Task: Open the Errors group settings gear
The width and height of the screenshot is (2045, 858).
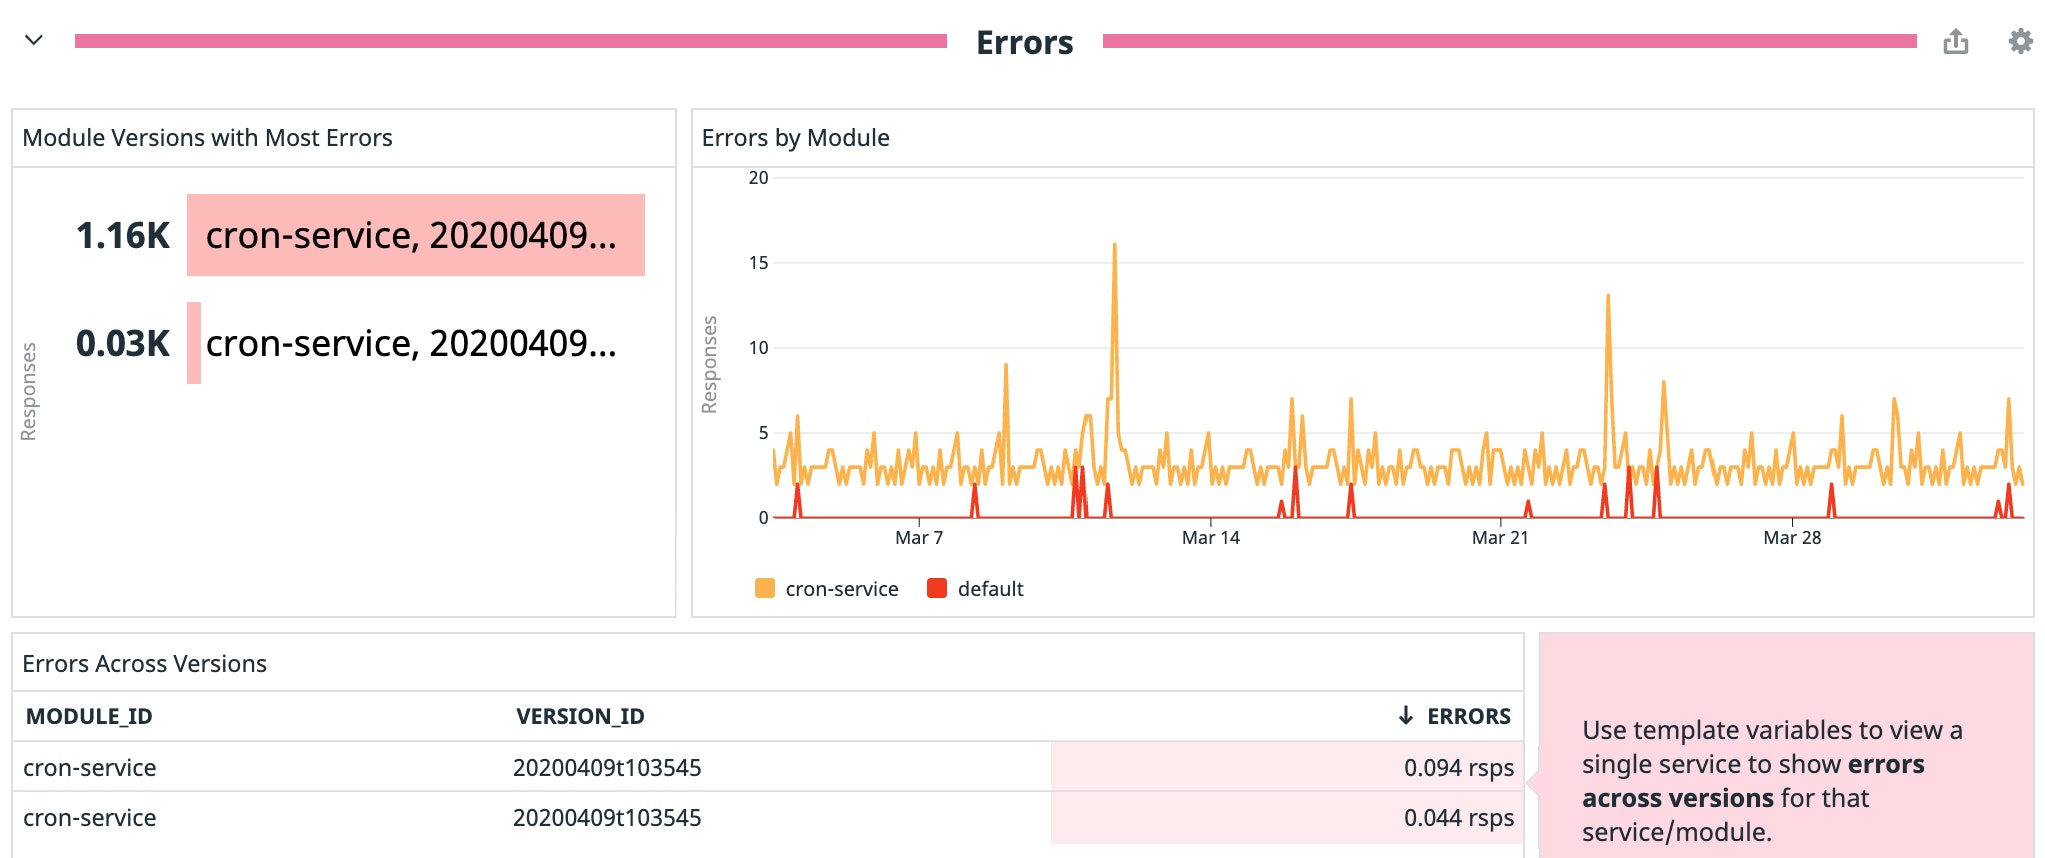Action: pos(2020,42)
